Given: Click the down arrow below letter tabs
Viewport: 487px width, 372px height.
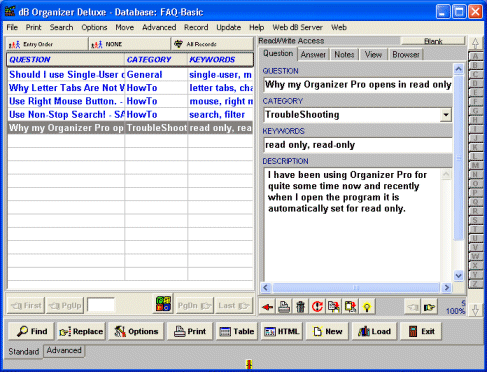Looking at the screenshot, I should 475,310.
